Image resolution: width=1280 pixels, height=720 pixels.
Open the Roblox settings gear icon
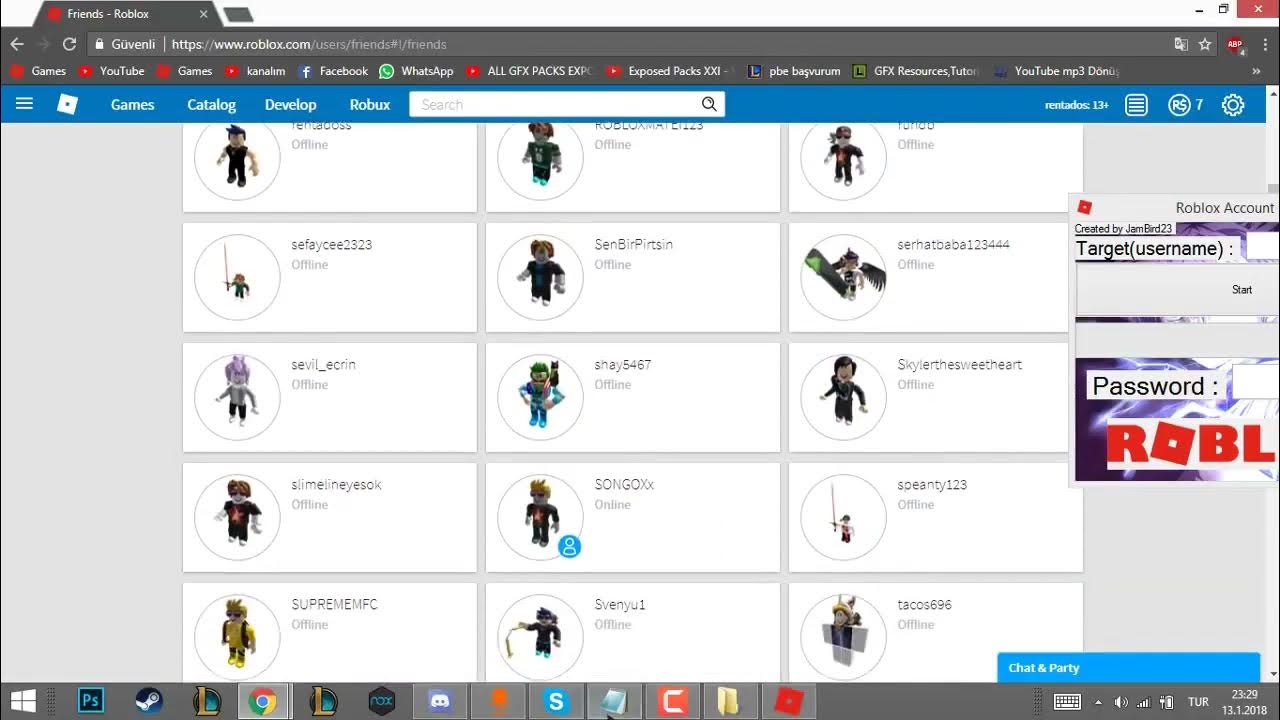(1233, 105)
